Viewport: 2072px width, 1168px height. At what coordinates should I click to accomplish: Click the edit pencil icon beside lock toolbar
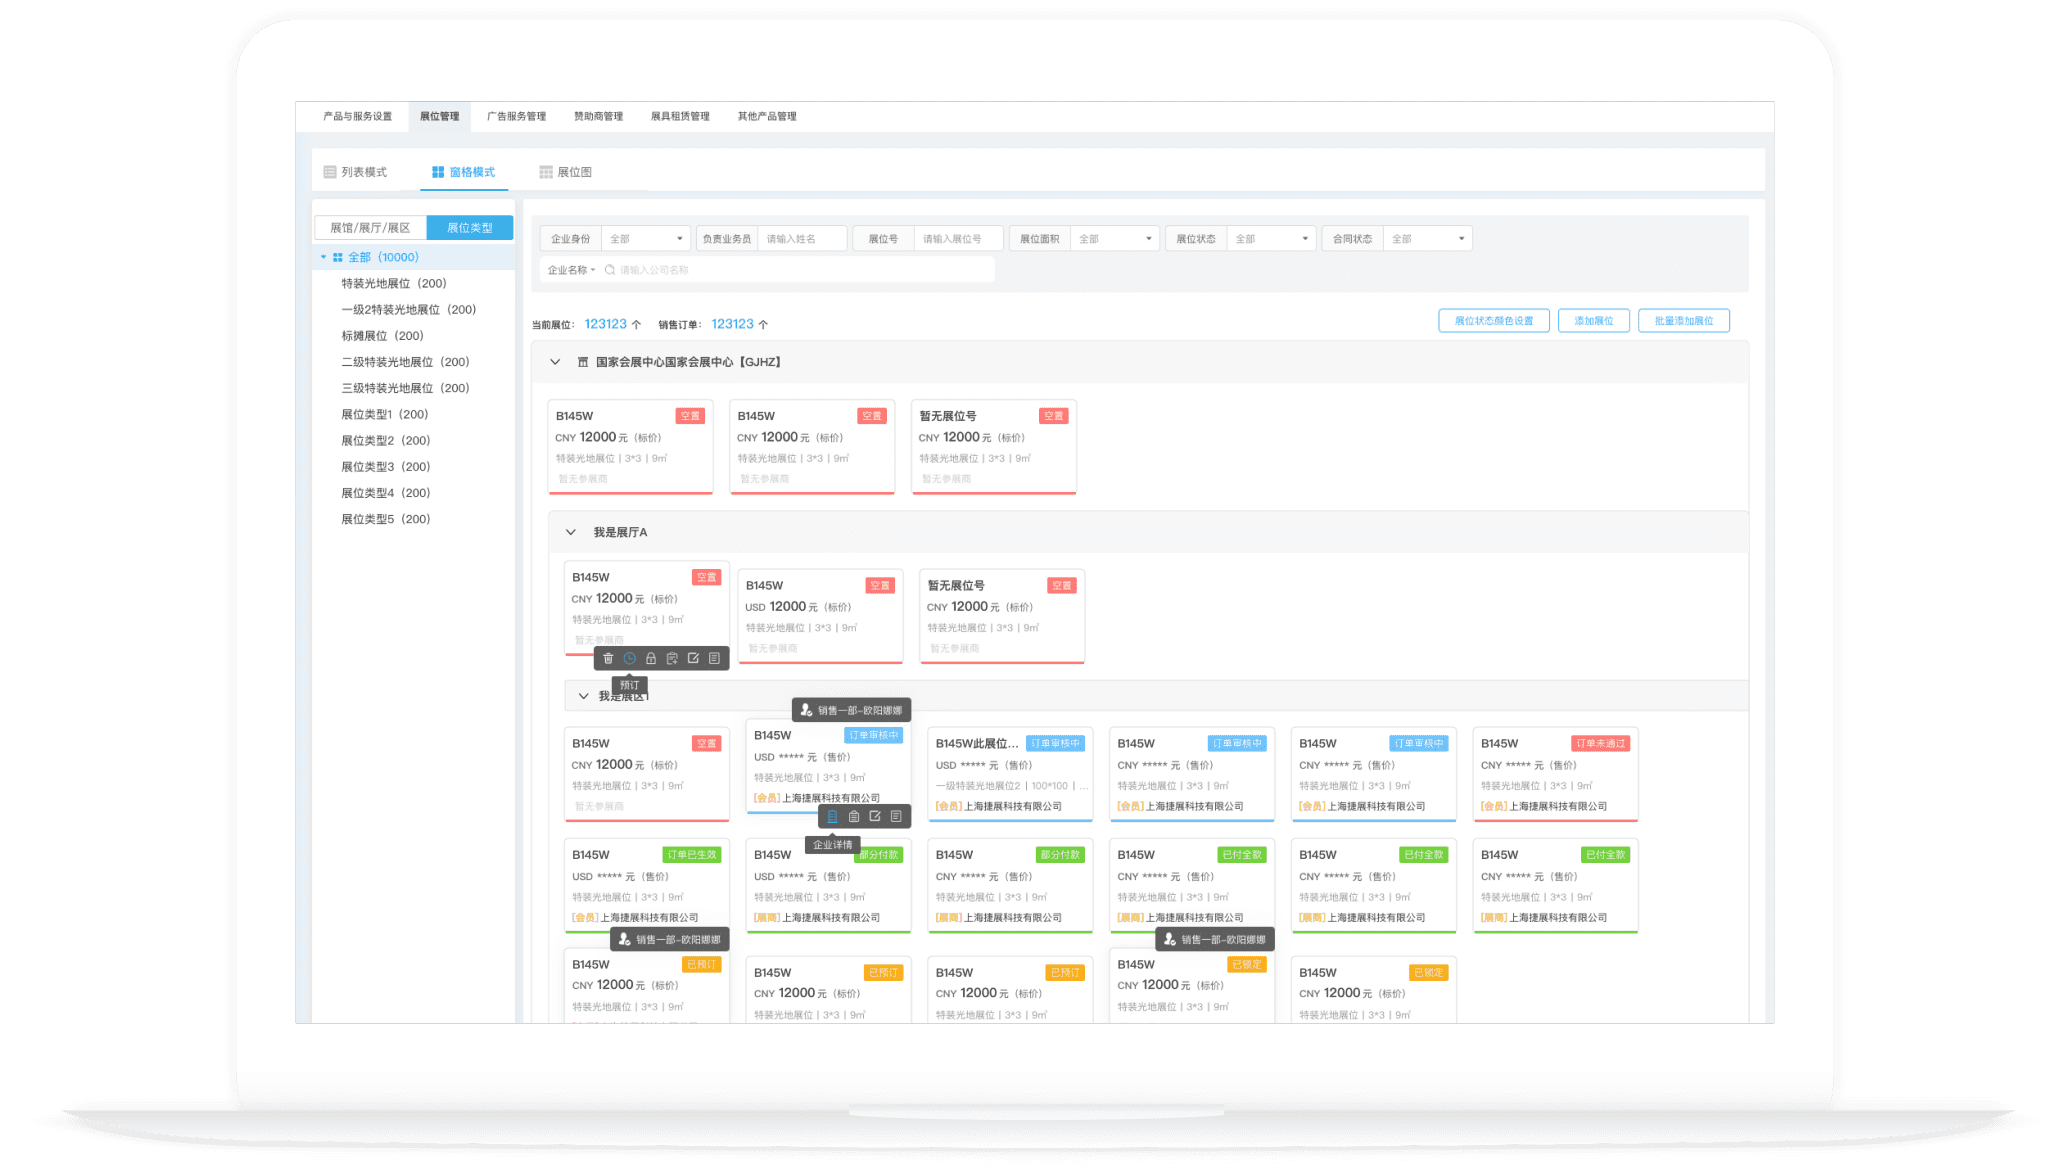(693, 658)
